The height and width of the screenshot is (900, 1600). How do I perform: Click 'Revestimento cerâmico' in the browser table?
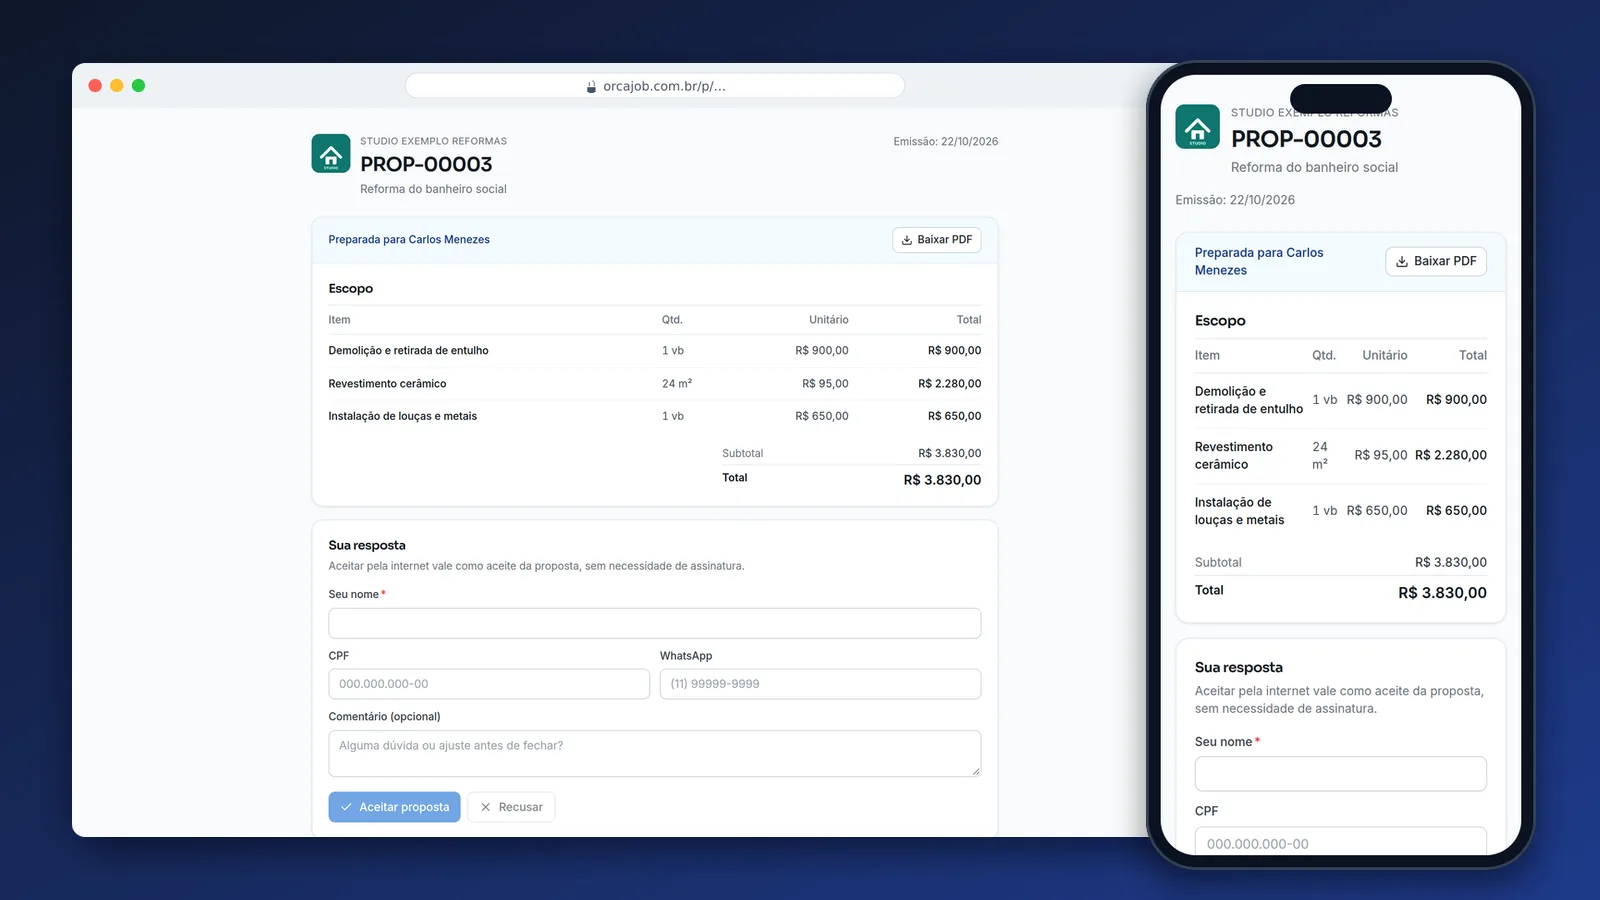(387, 384)
